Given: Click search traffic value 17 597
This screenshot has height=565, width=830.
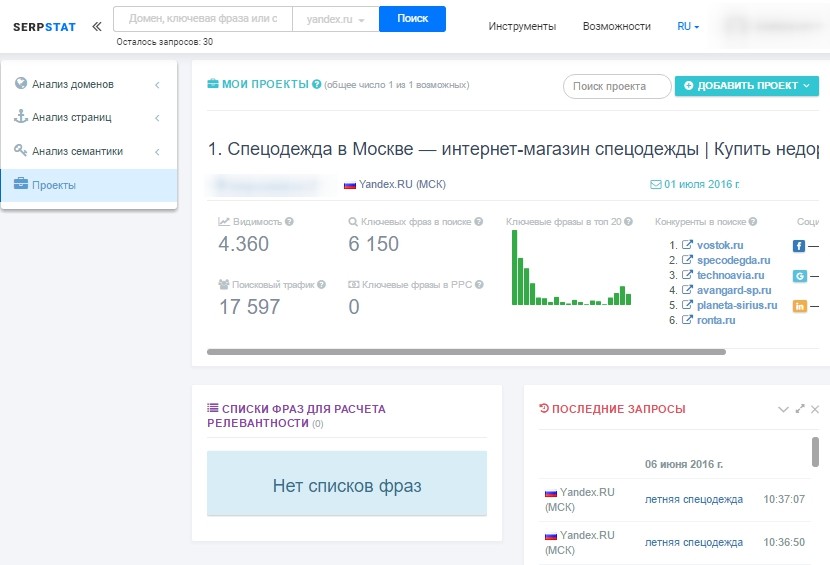Looking at the screenshot, I should point(249,307).
